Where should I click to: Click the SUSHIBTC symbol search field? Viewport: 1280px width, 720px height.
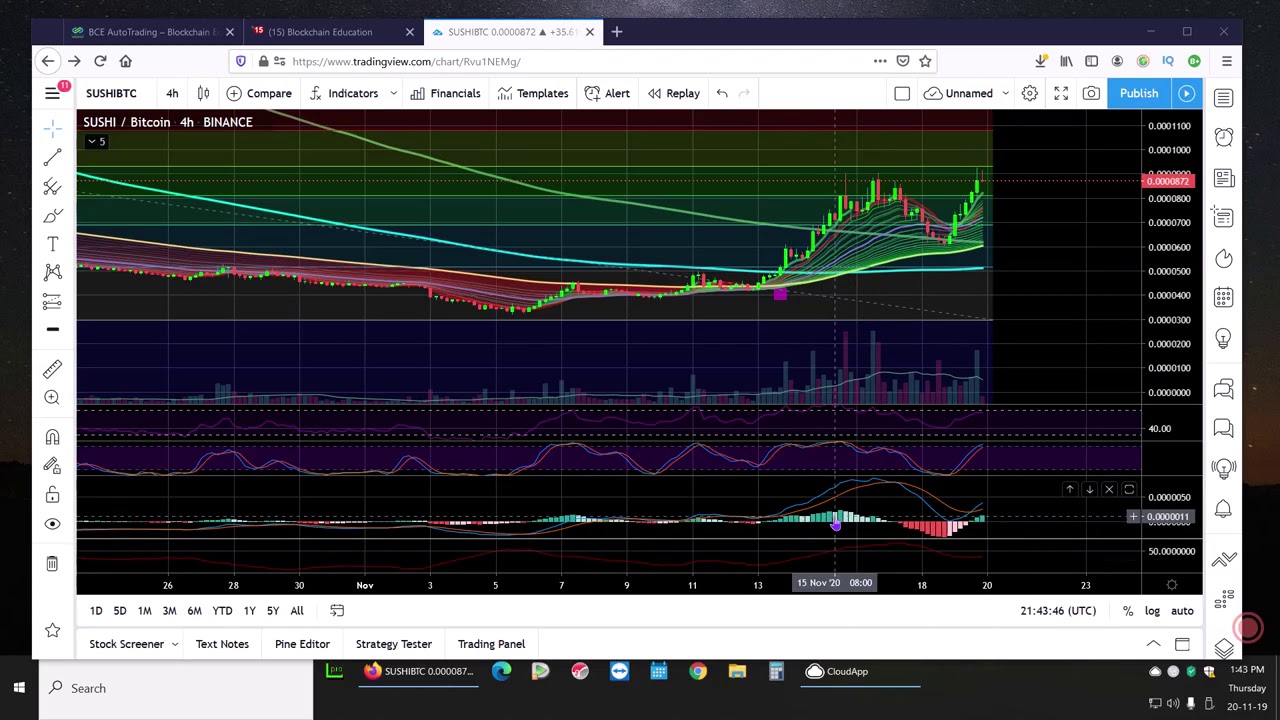pos(111,93)
